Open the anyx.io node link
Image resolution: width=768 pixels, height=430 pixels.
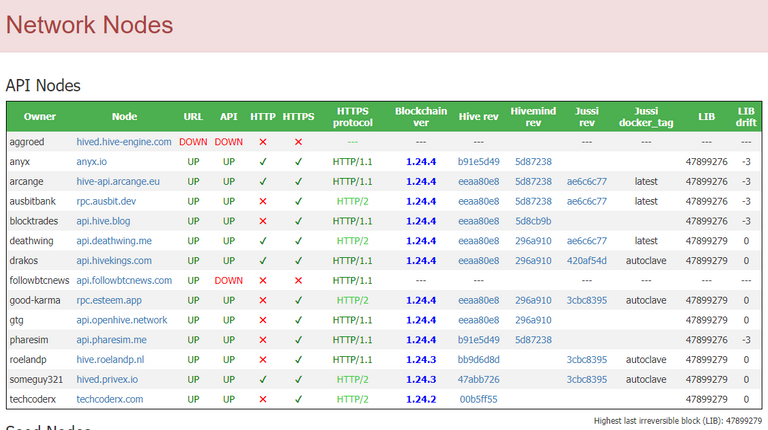tap(92, 162)
